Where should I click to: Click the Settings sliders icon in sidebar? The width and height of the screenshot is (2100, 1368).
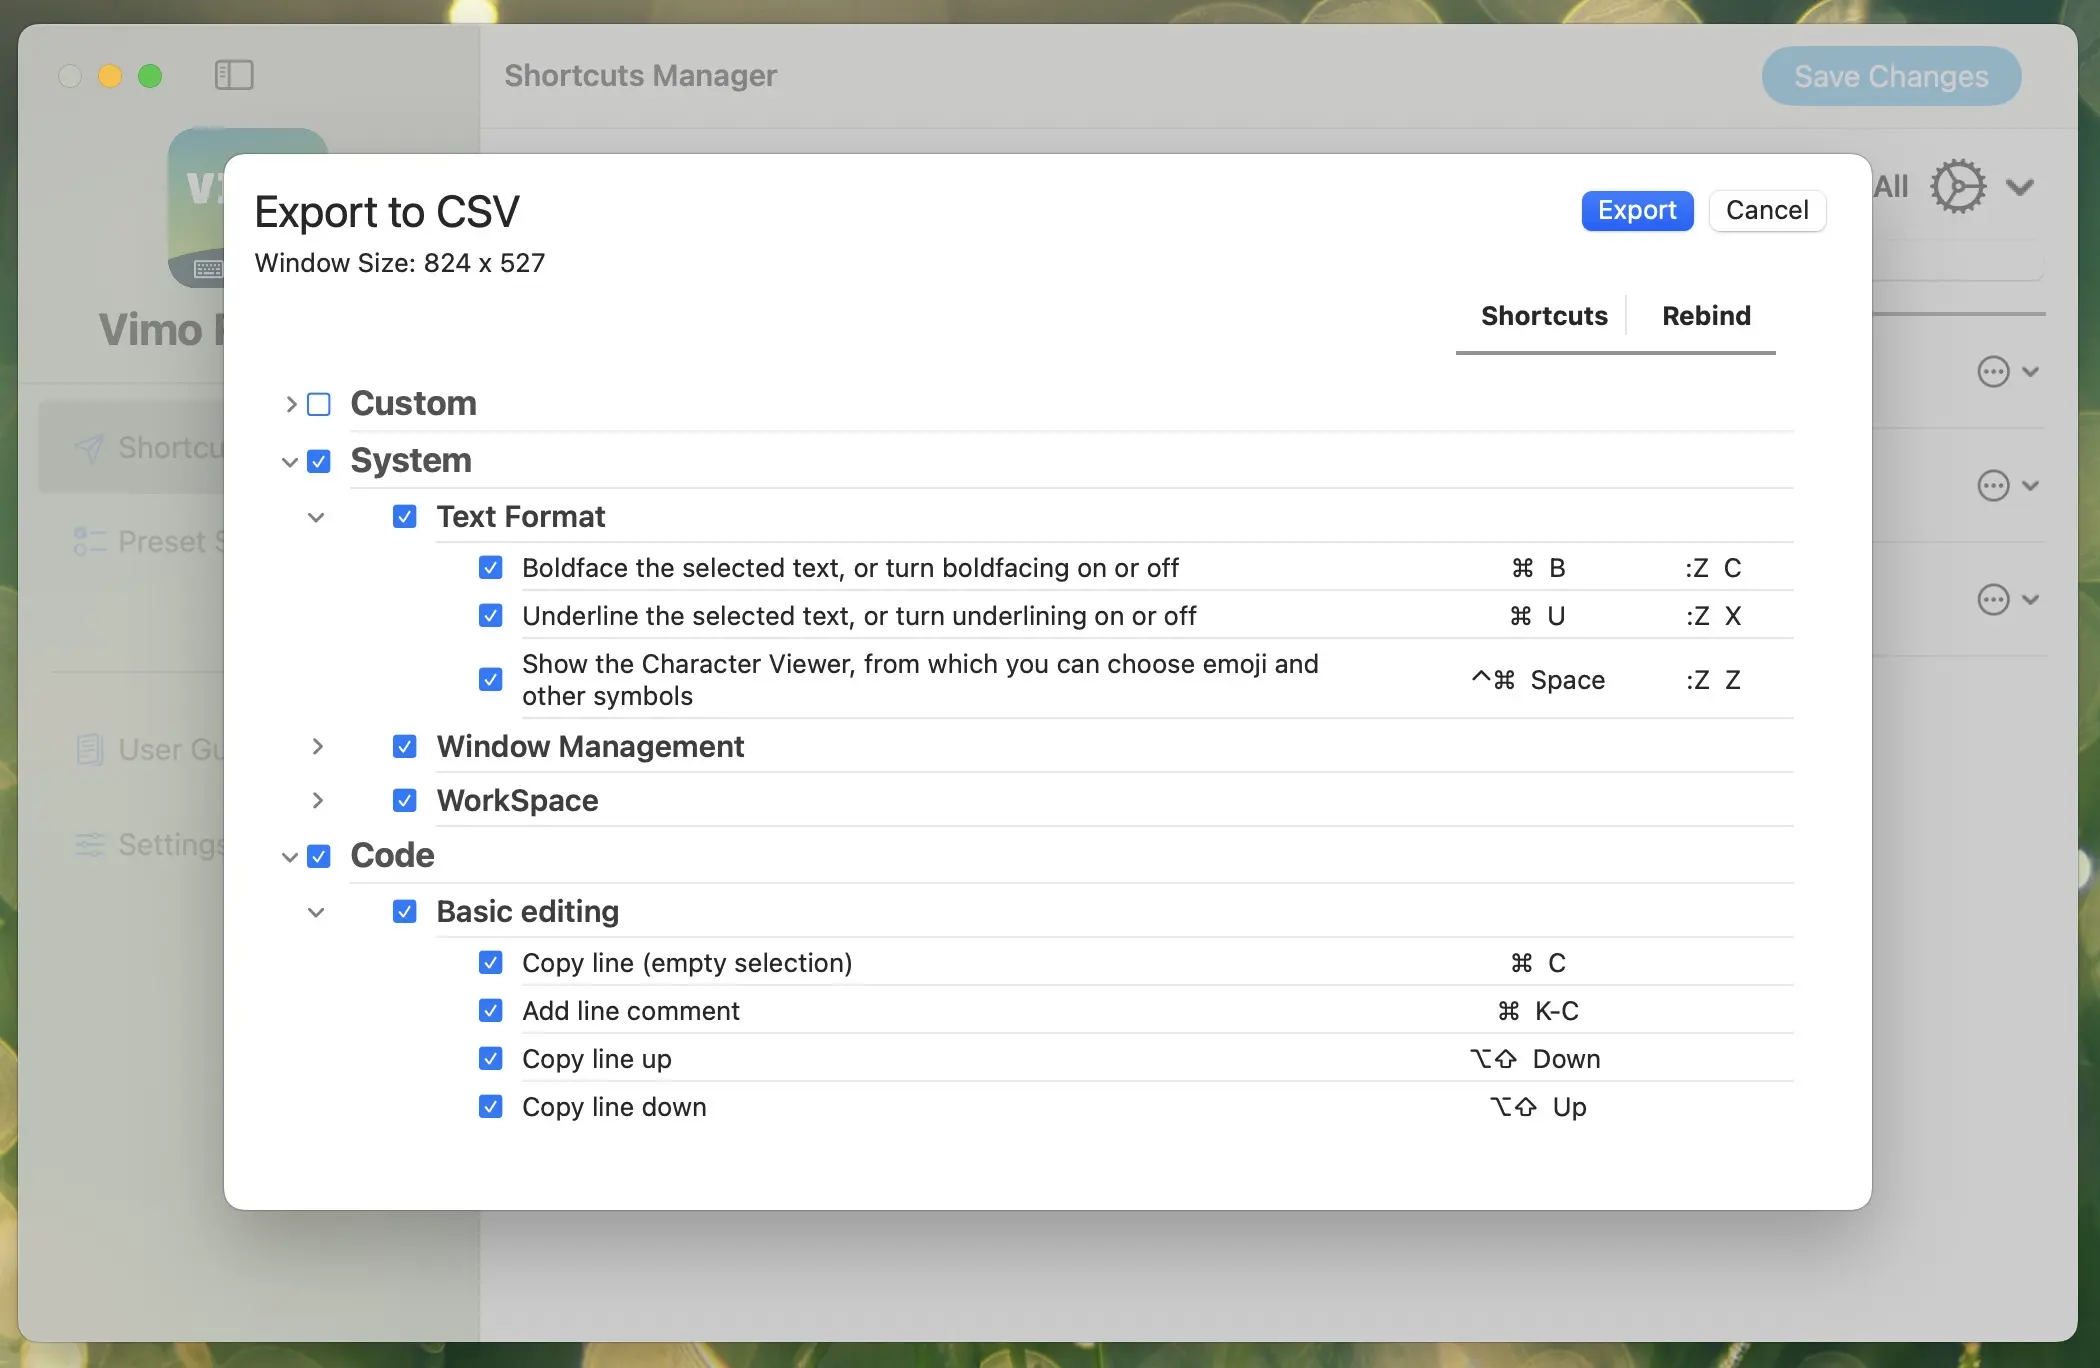(90, 845)
